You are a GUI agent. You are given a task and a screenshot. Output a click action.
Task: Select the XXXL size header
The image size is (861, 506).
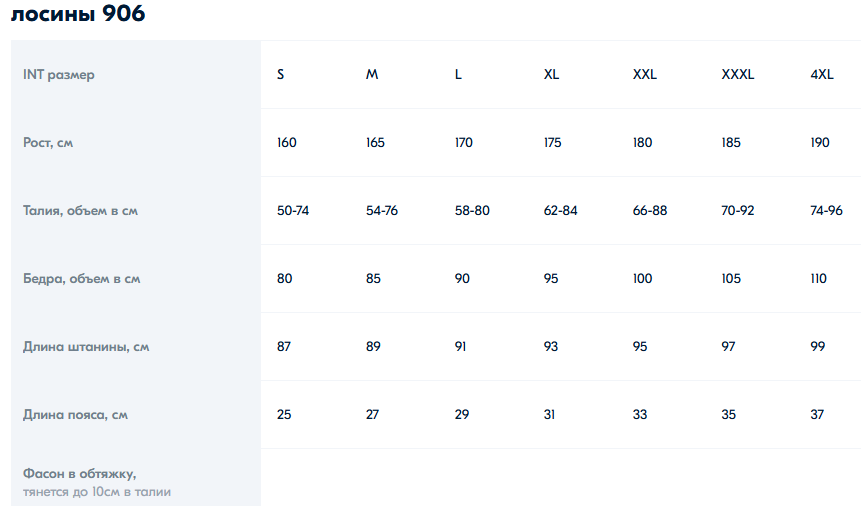click(737, 74)
